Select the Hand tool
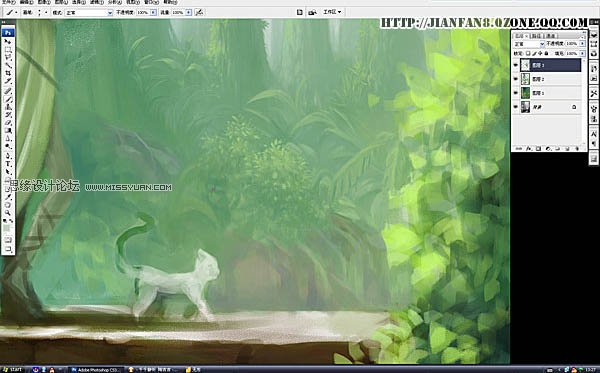This screenshot has width=600, height=373. point(8,205)
